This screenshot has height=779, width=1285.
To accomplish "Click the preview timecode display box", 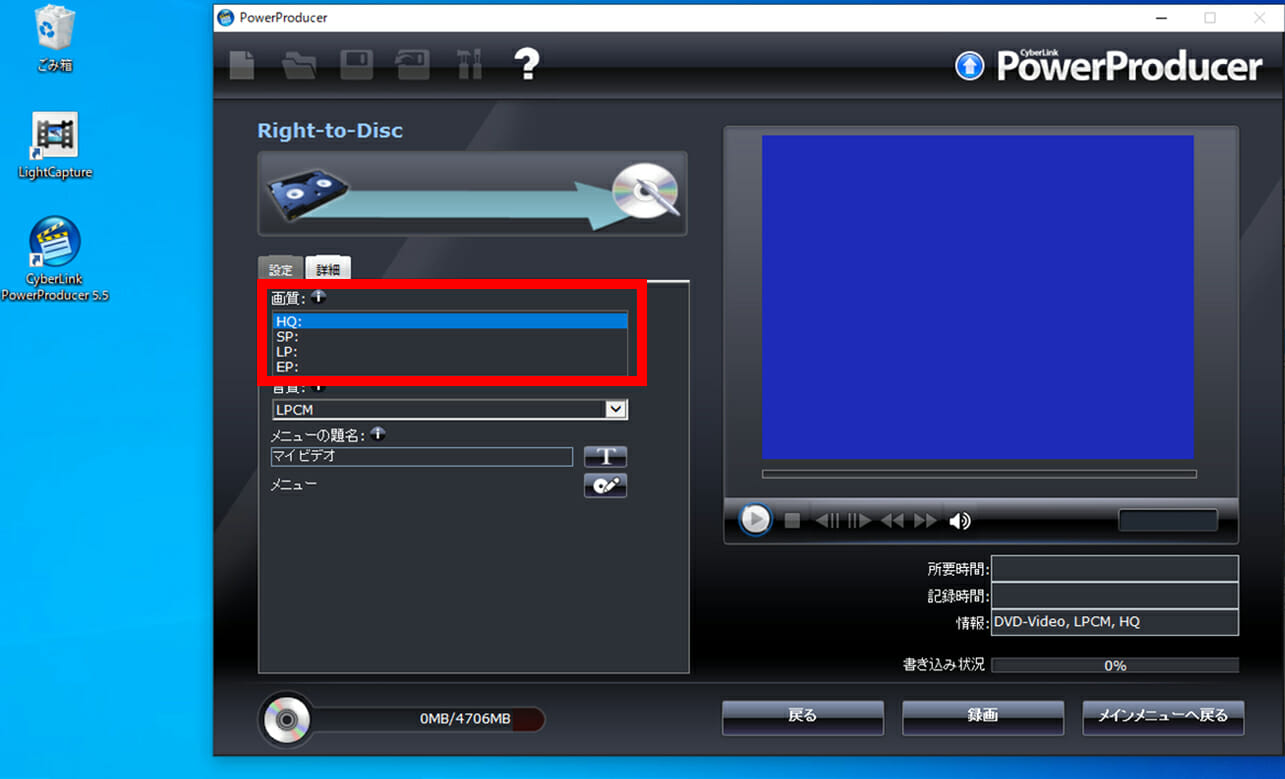I will (1168, 520).
